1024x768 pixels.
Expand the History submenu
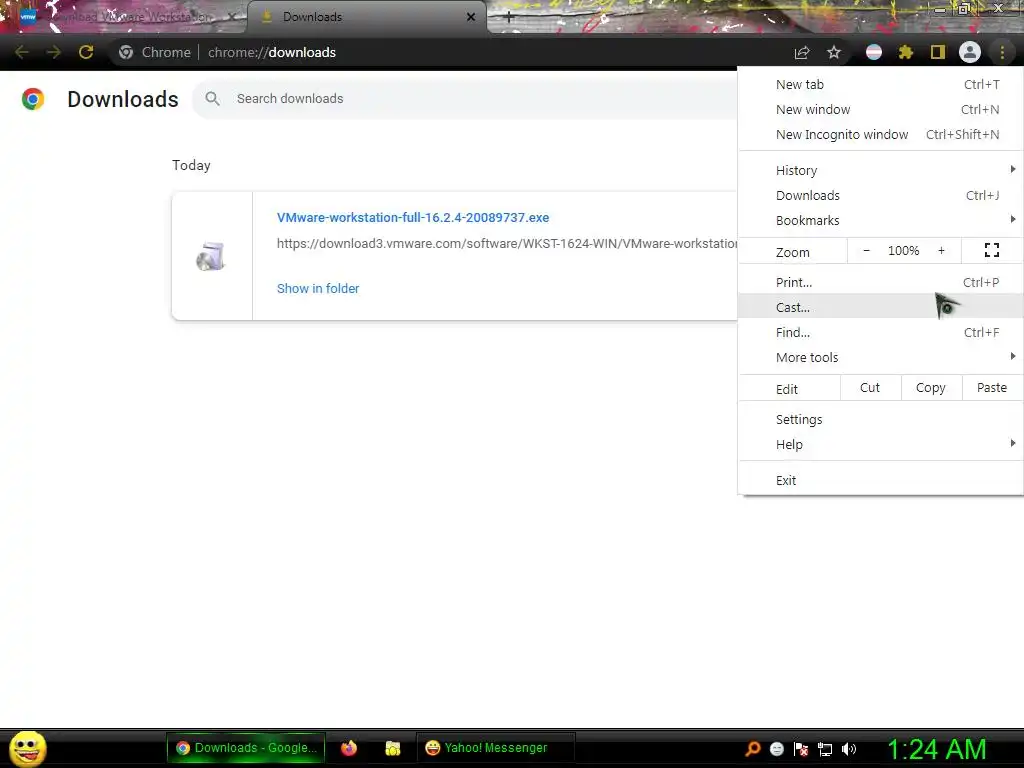coord(880,170)
